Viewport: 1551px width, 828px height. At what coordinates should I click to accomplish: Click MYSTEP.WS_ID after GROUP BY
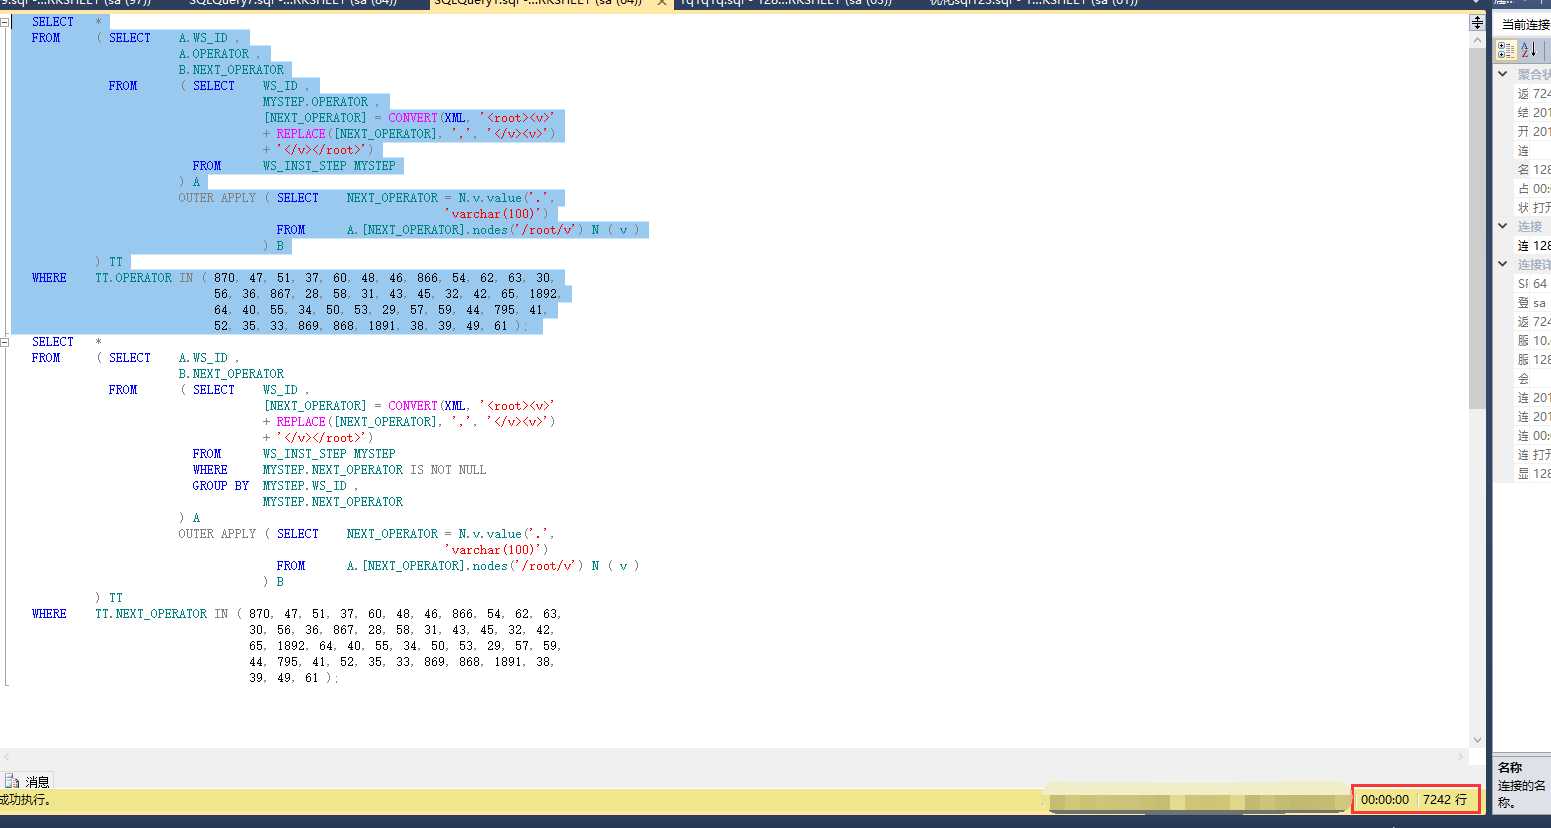[305, 486]
